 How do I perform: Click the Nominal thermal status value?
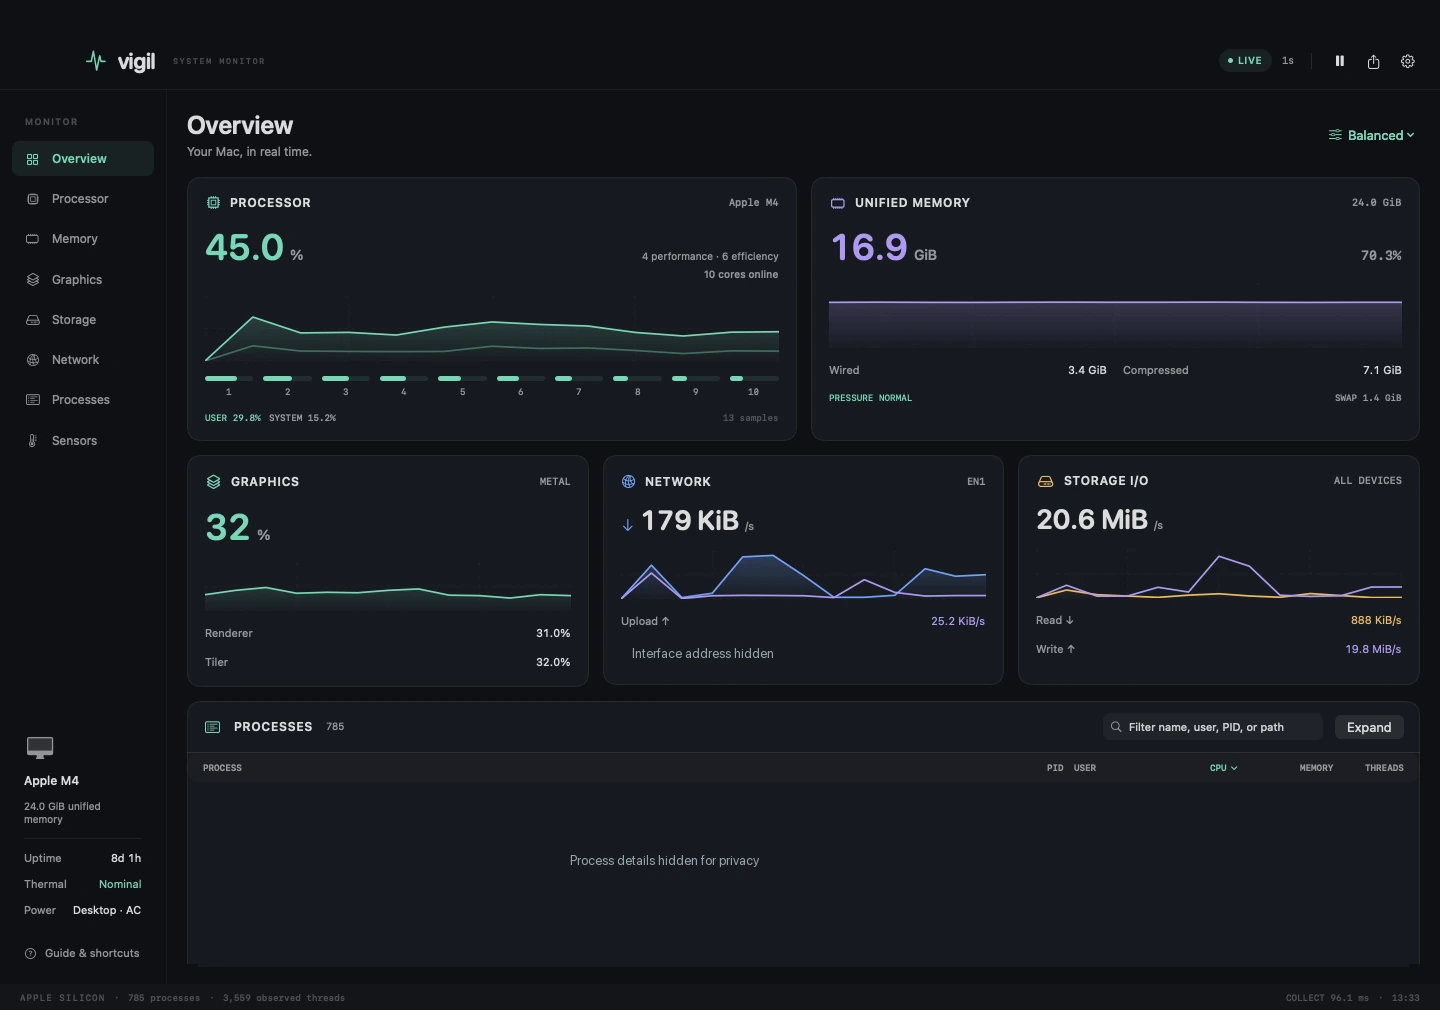pos(120,885)
